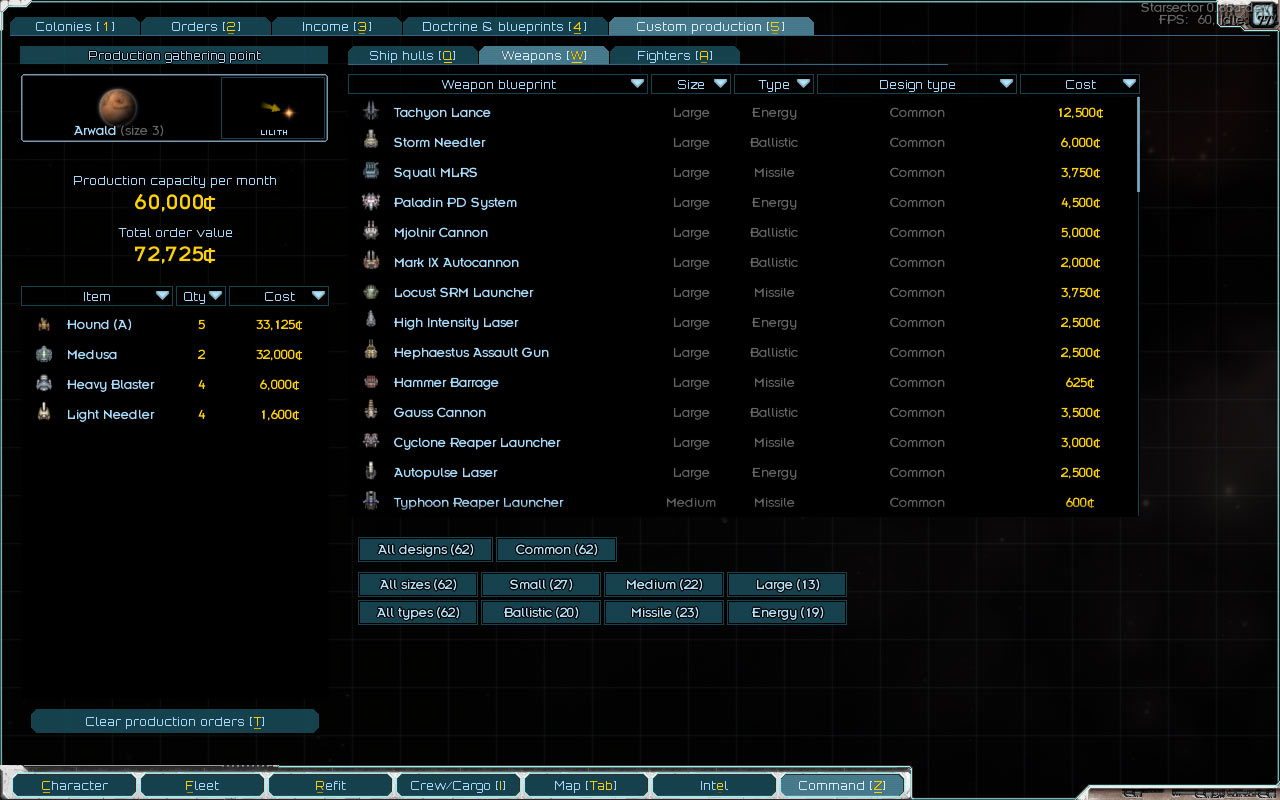Sort weapons by Size column
This screenshot has width=1280, height=800.
click(691, 85)
